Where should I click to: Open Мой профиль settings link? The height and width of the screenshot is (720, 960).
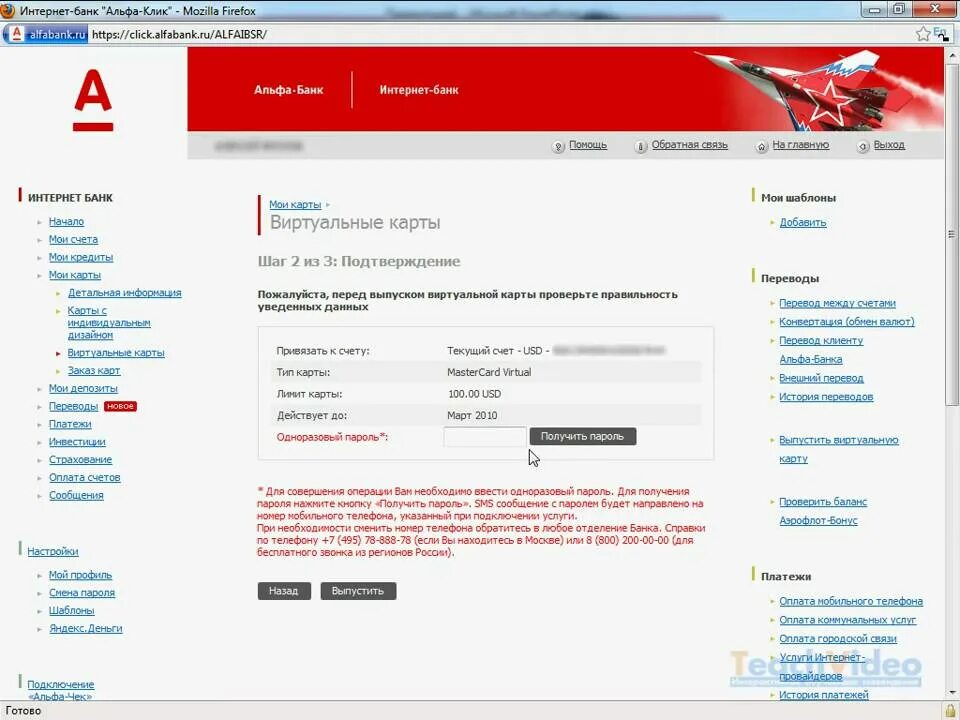click(80, 575)
